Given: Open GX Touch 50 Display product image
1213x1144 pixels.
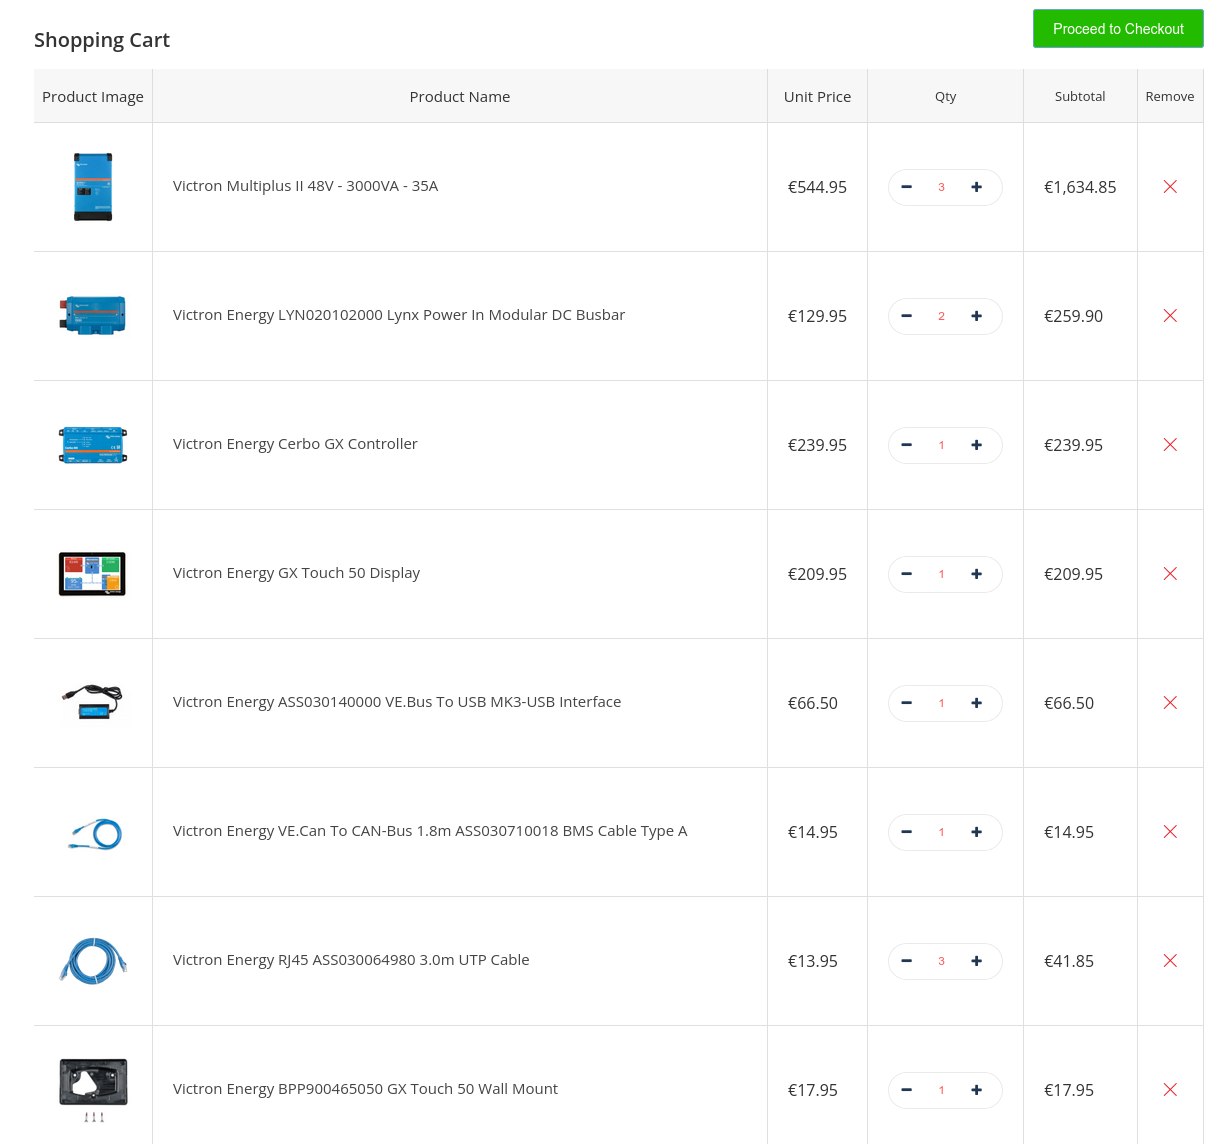Looking at the screenshot, I should [x=93, y=574].
